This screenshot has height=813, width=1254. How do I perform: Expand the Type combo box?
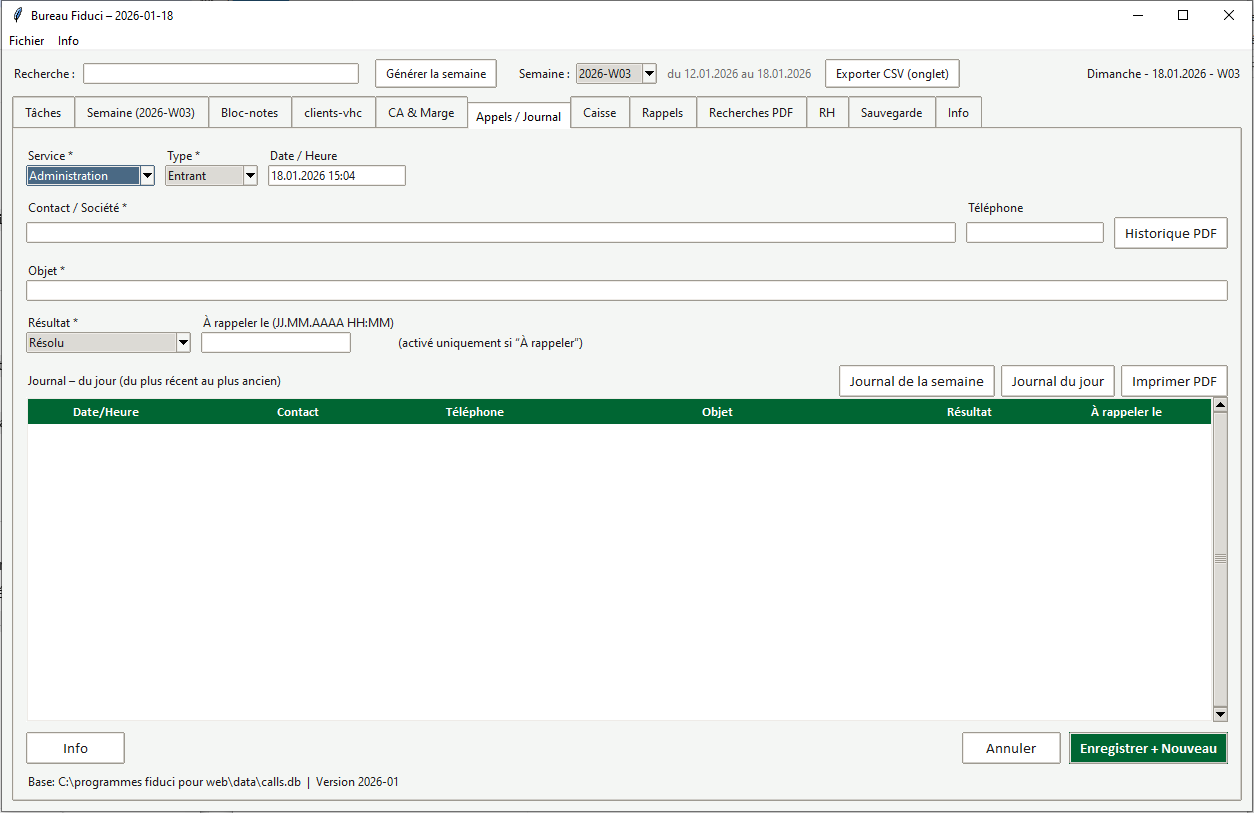point(250,176)
